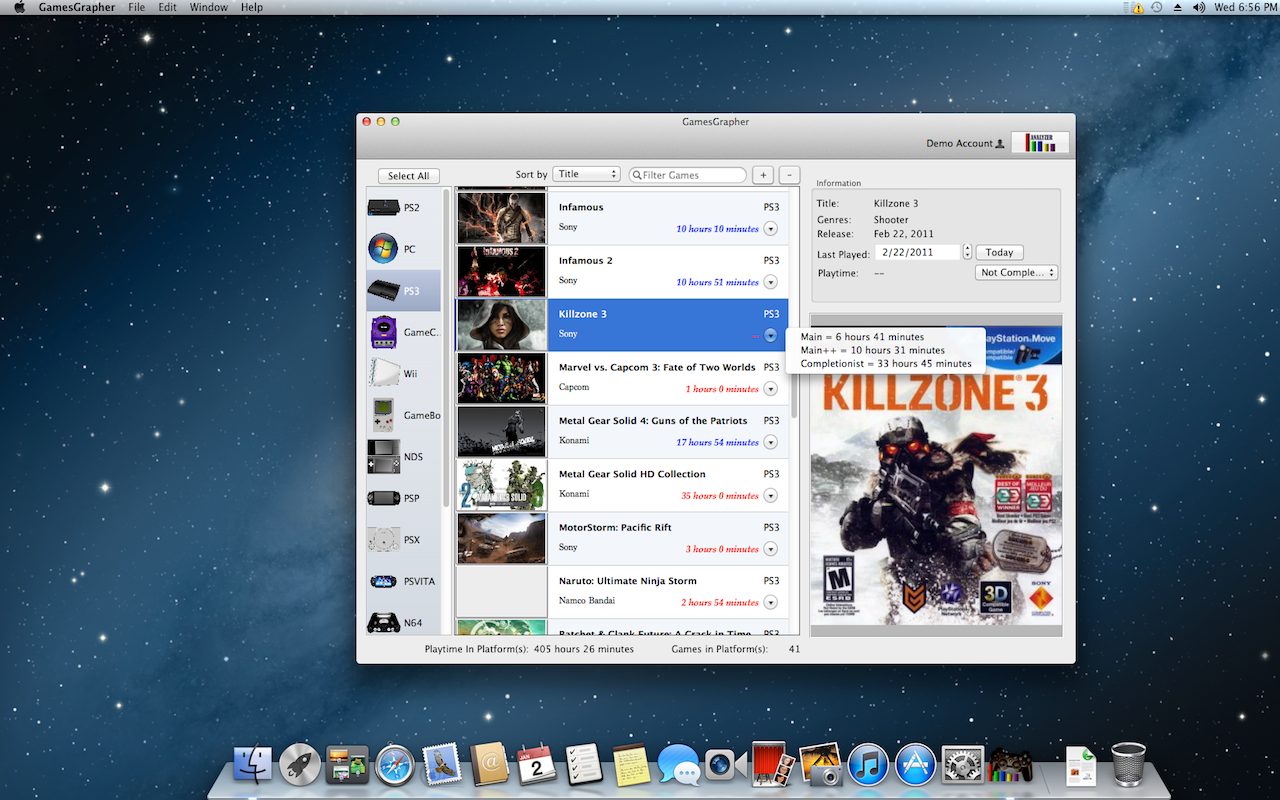Select Metal Gear Solid HD Collection row

coord(622,485)
